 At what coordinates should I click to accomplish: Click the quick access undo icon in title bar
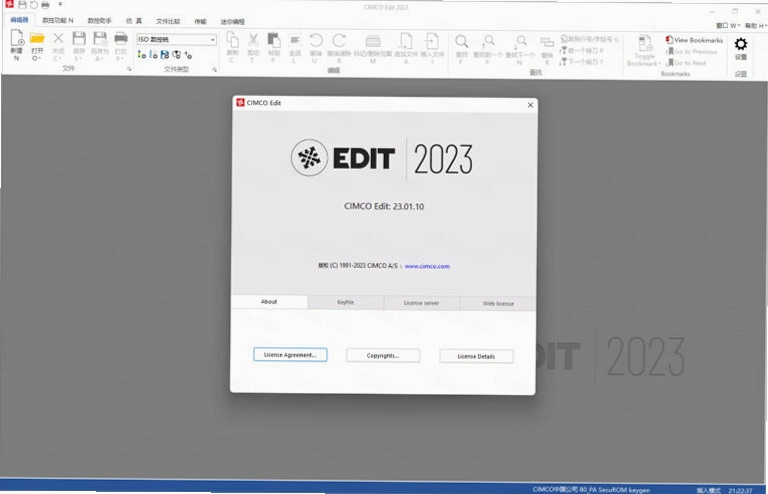click(33, 4)
